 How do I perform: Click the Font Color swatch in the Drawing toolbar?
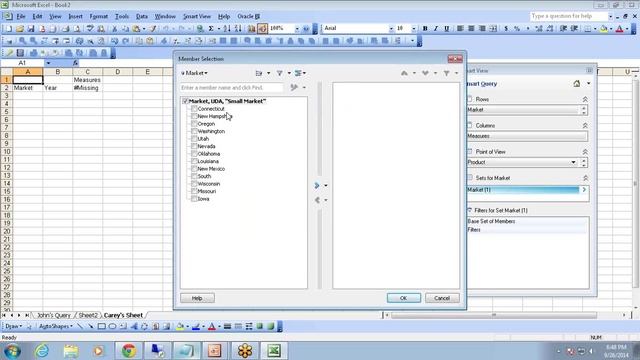click(211, 326)
